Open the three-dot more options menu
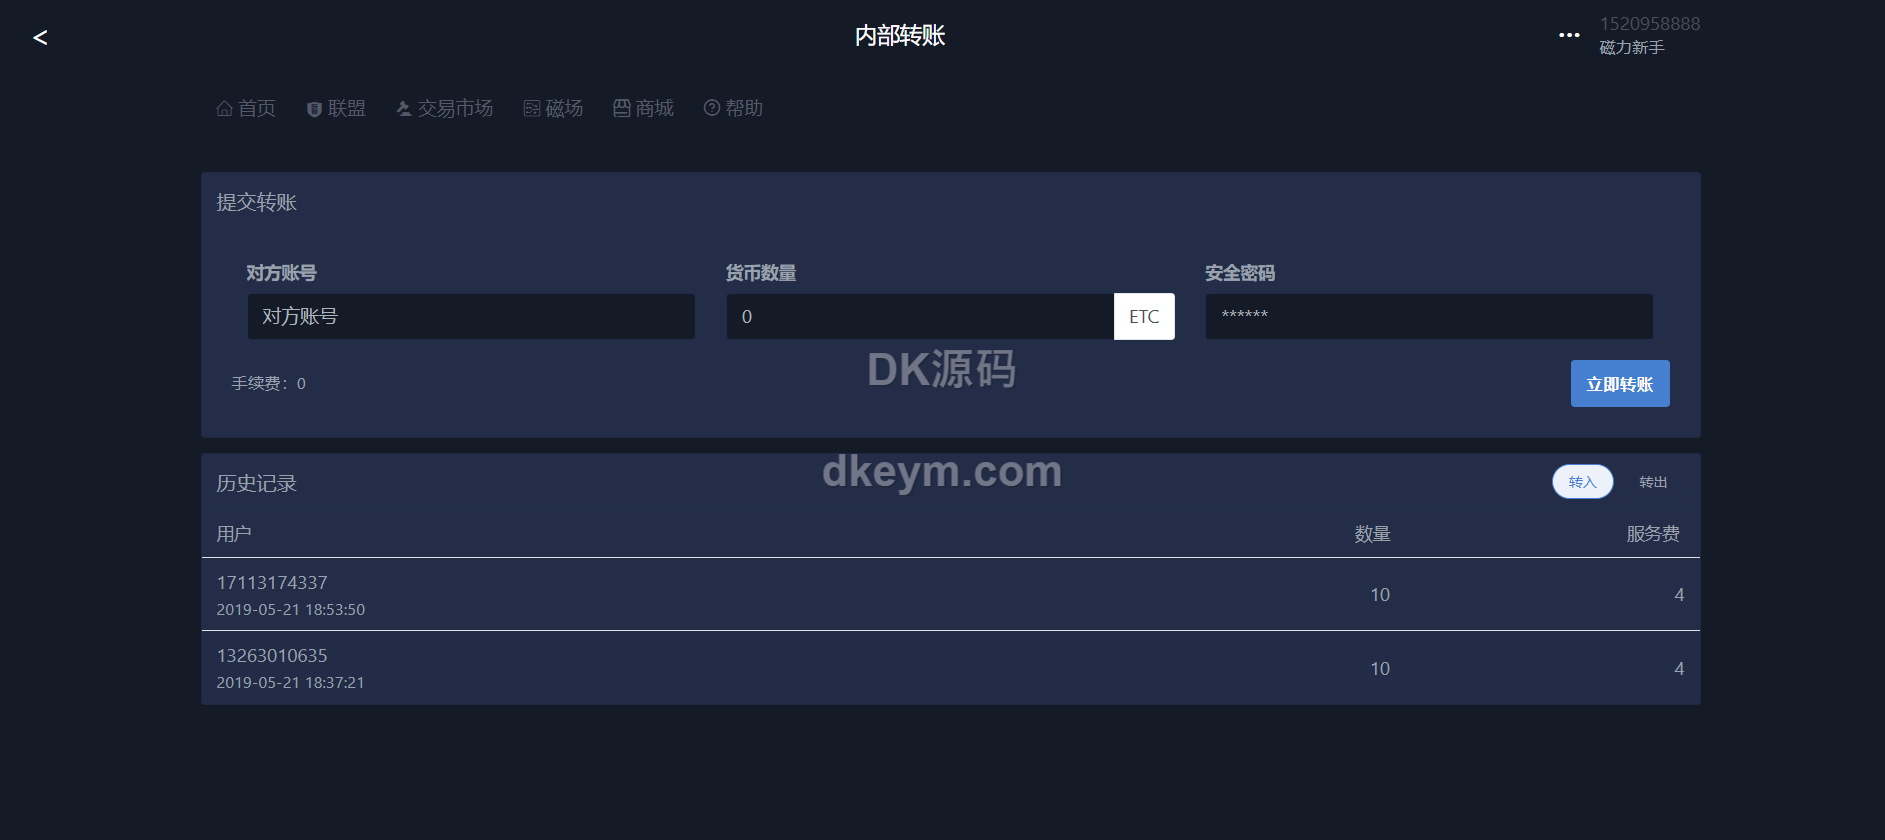Viewport: 1885px width, 840px height. tap(1569, 35)
